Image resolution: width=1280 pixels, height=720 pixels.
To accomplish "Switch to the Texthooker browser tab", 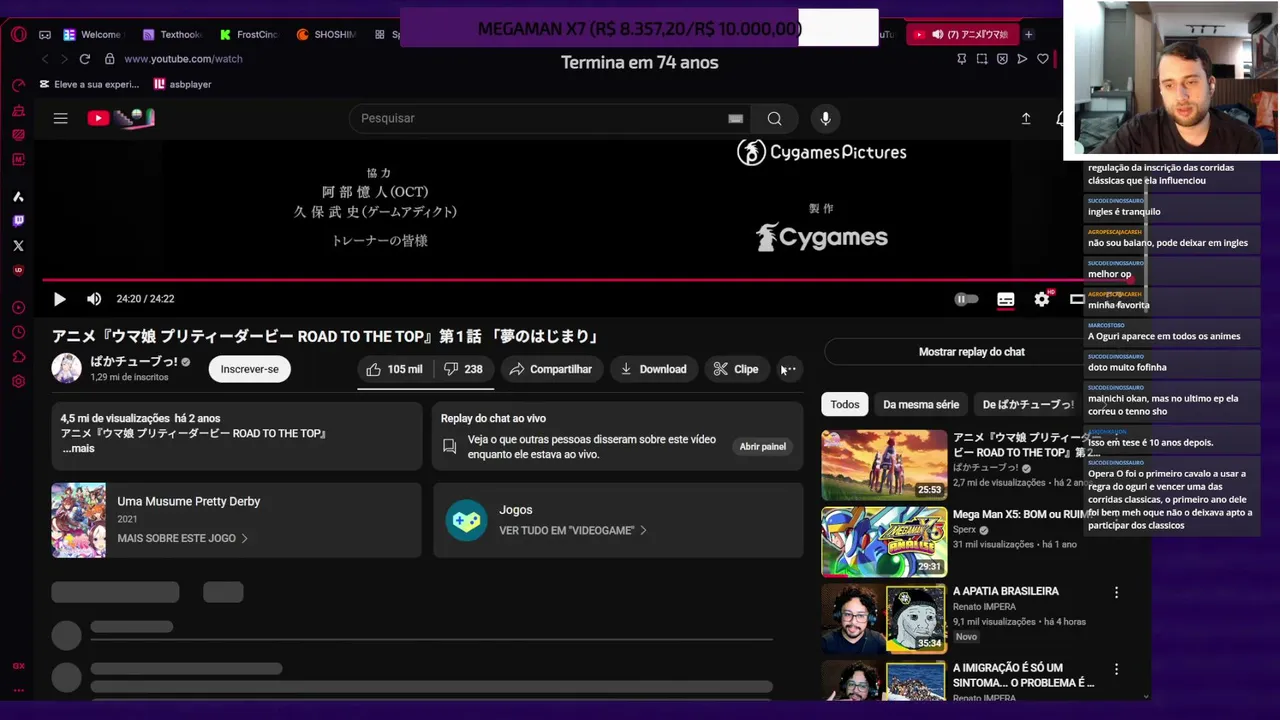I will click(172, 34).
